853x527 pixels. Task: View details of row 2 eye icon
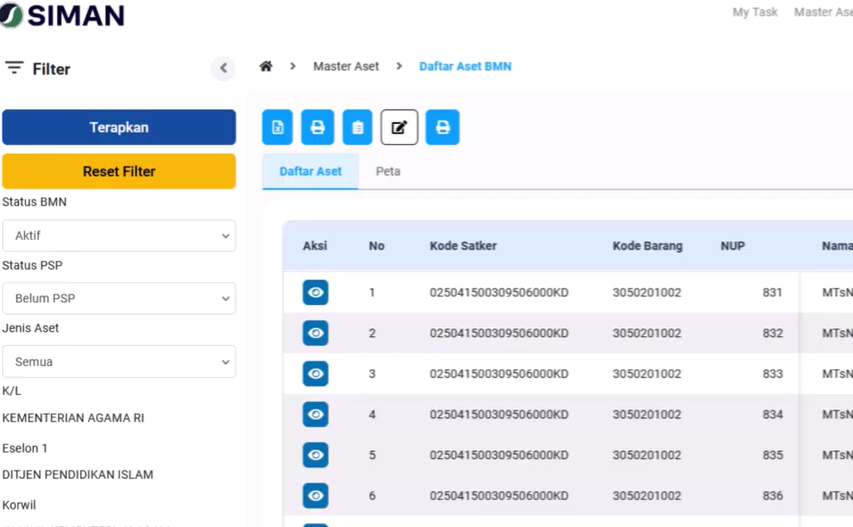coord(316,333)
